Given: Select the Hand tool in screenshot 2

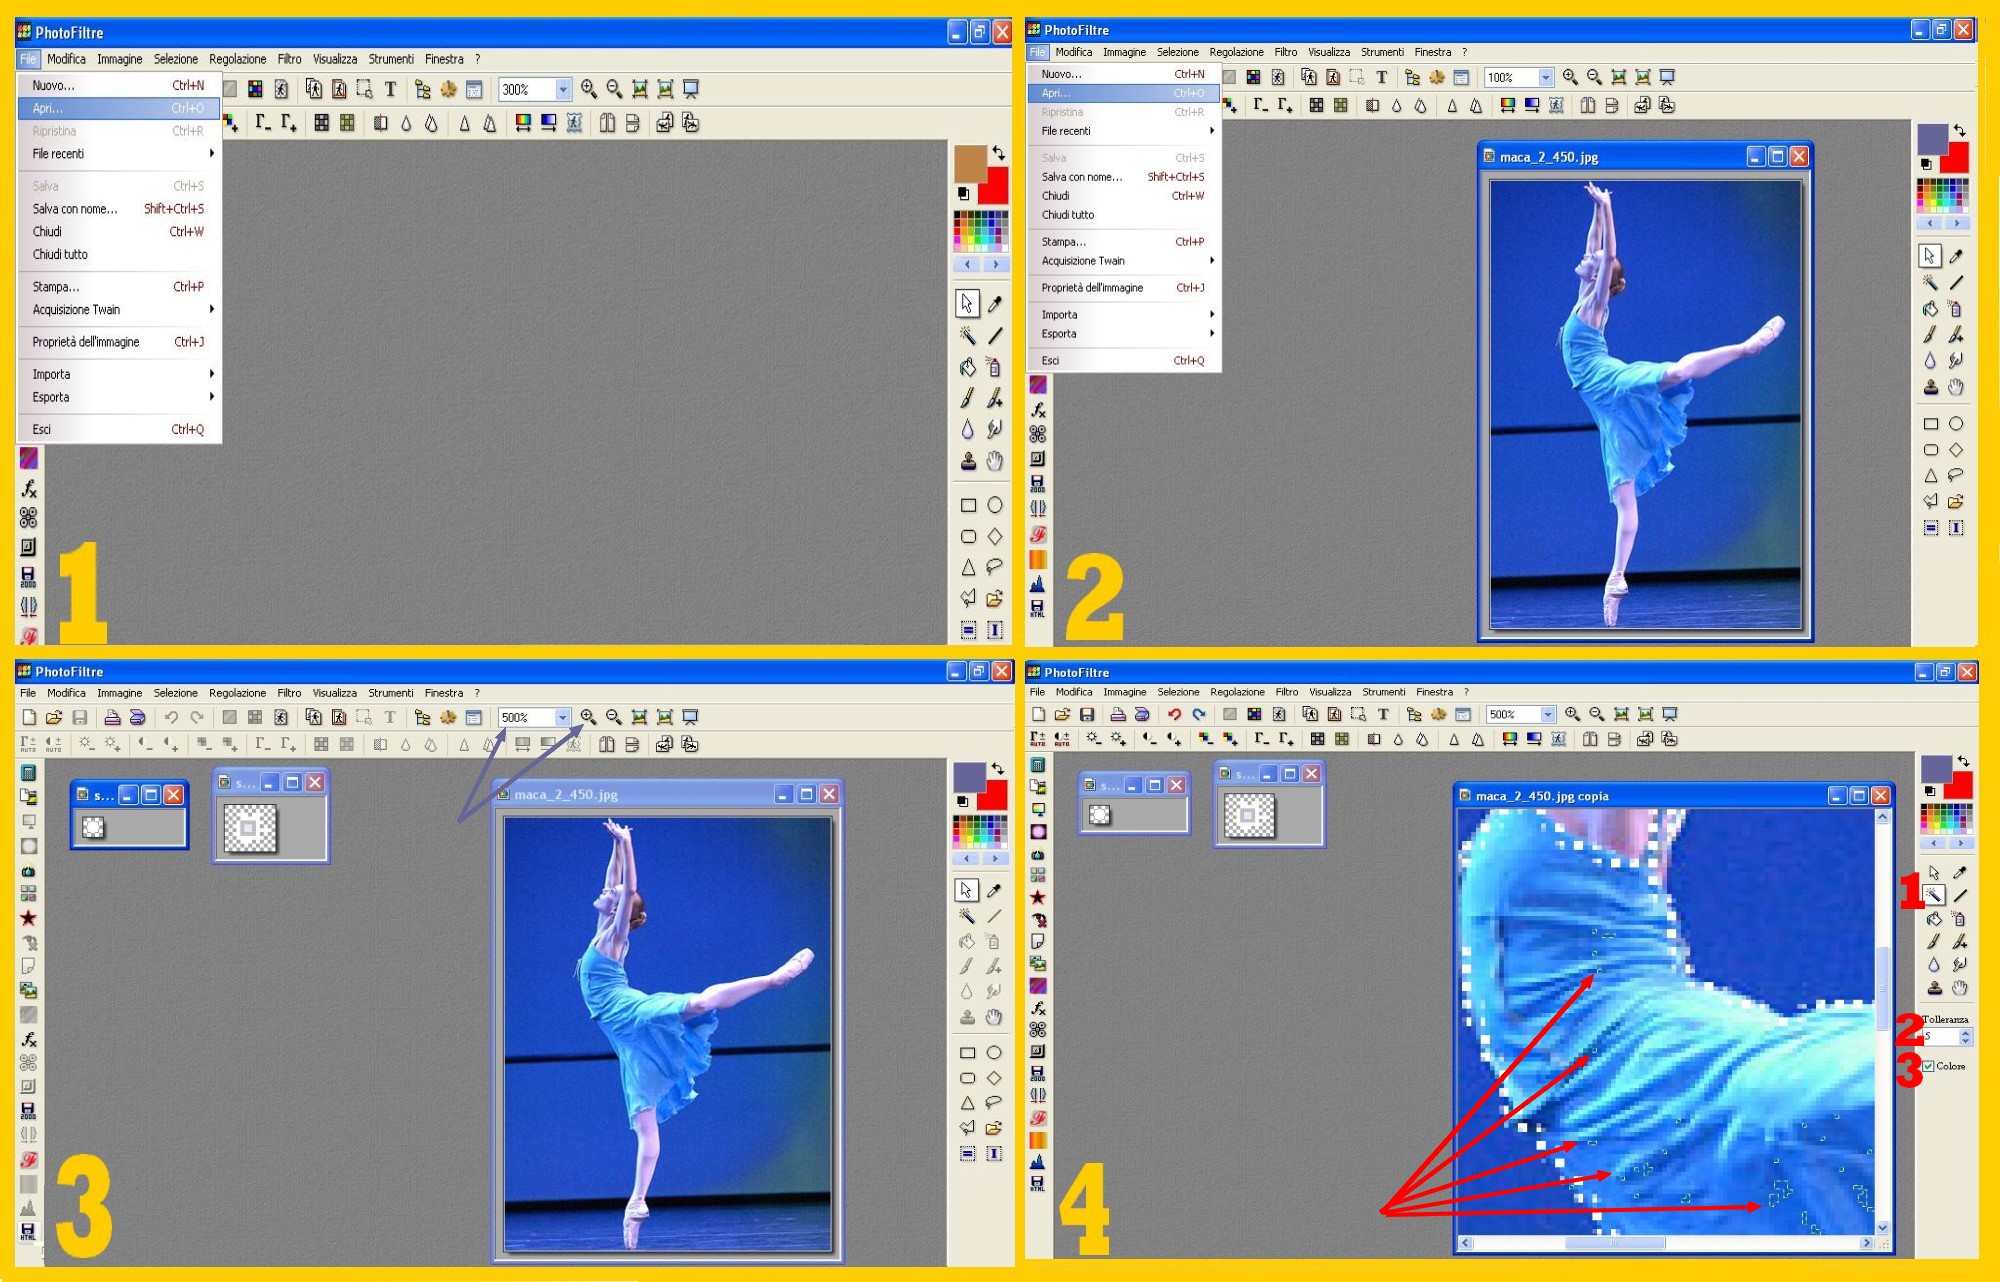Looking at the screenshot, I should [x=1956, y=387].
